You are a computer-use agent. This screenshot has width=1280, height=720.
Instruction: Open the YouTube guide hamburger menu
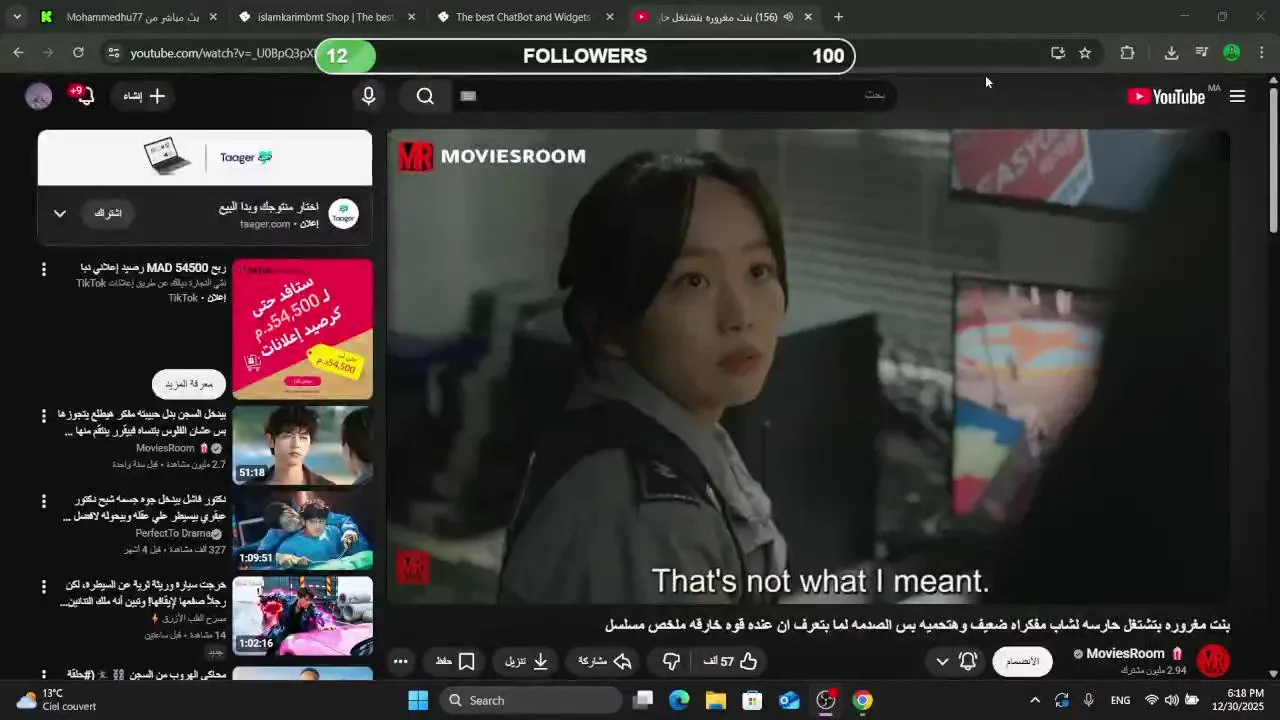click(1237, 96)
